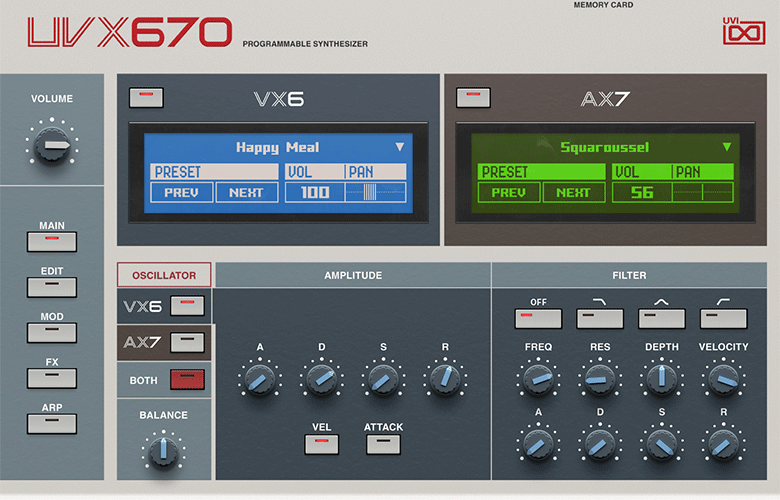Open the Squaroussel preset dropdown arrow

[727, 147]
